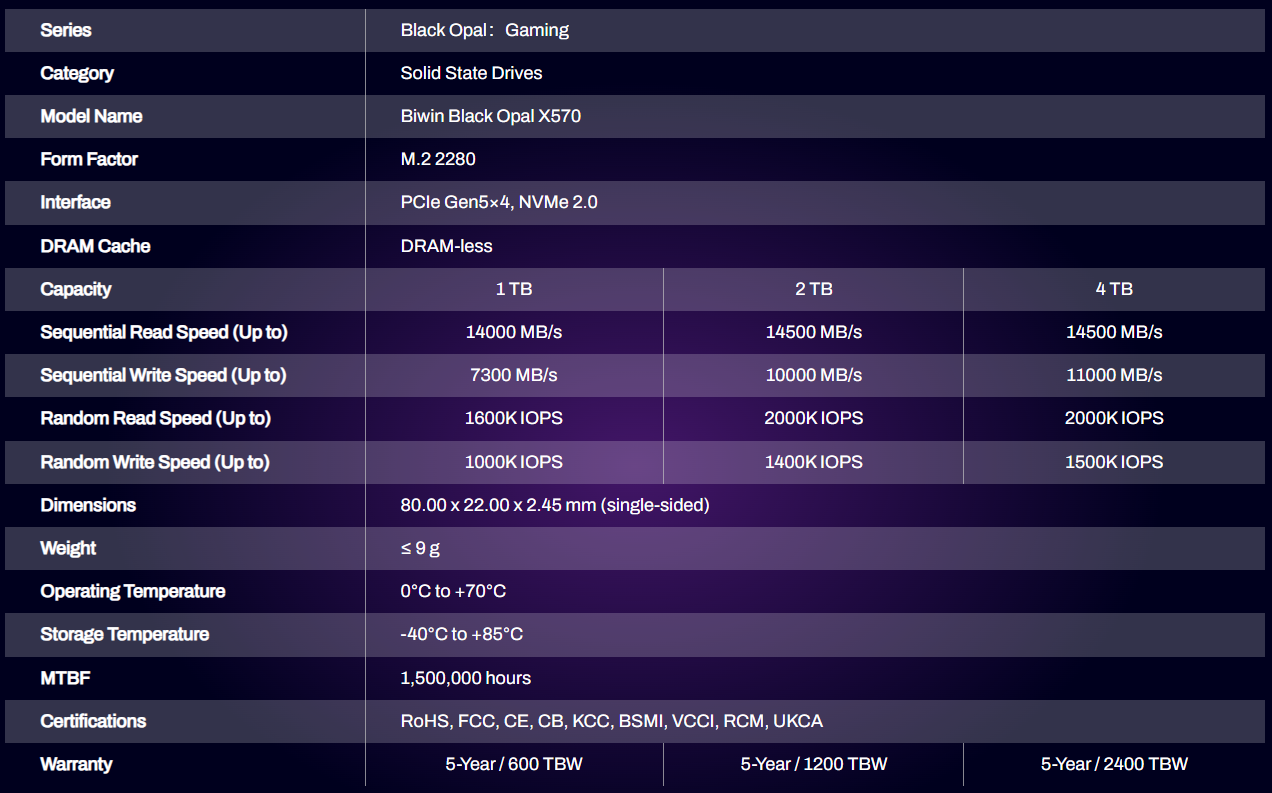
Task: Select the '14000 MB/s' read speed cell
Action: 514,332
